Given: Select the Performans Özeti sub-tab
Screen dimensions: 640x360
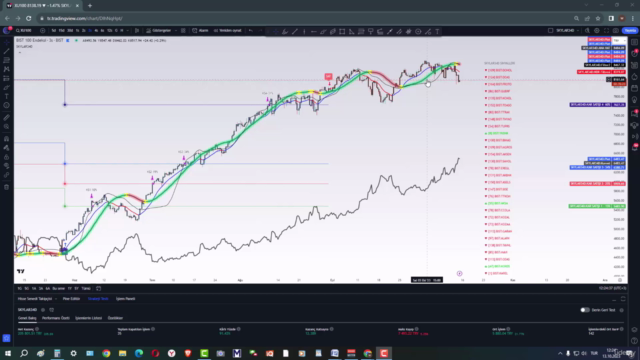Looking at the screenshot, I should click(x=56, y=318).
